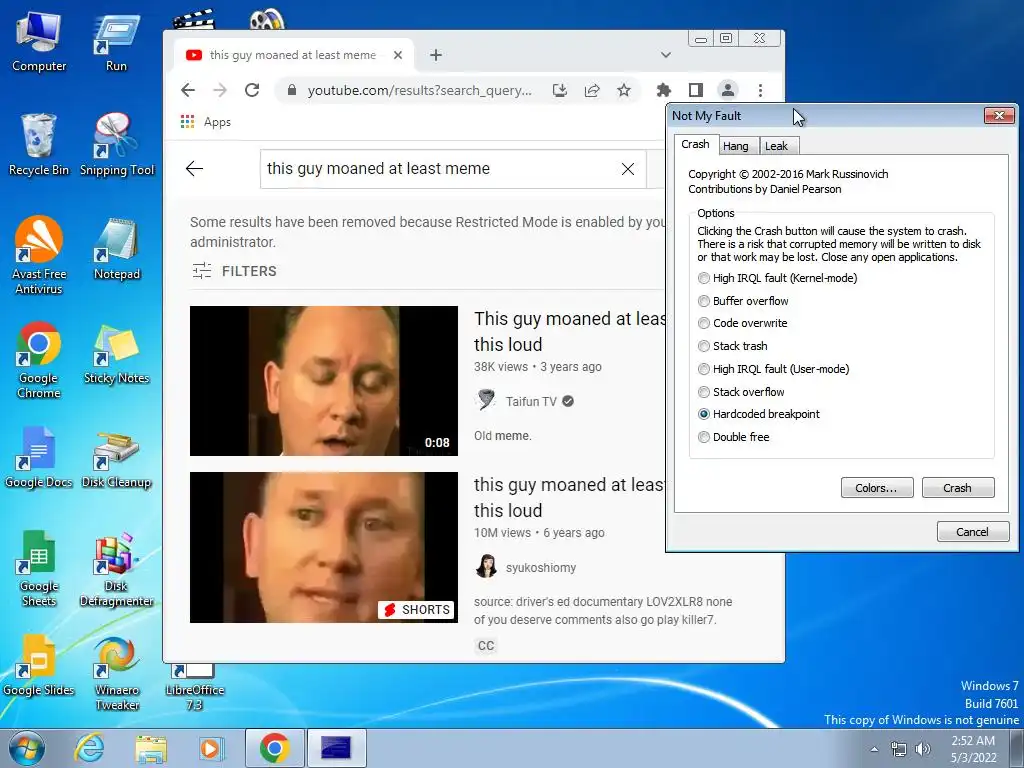Image resolution: width=1024 pixels, height=768 pixels.
Task: Open the Chrome profile avatar
Action: (728, 90)
